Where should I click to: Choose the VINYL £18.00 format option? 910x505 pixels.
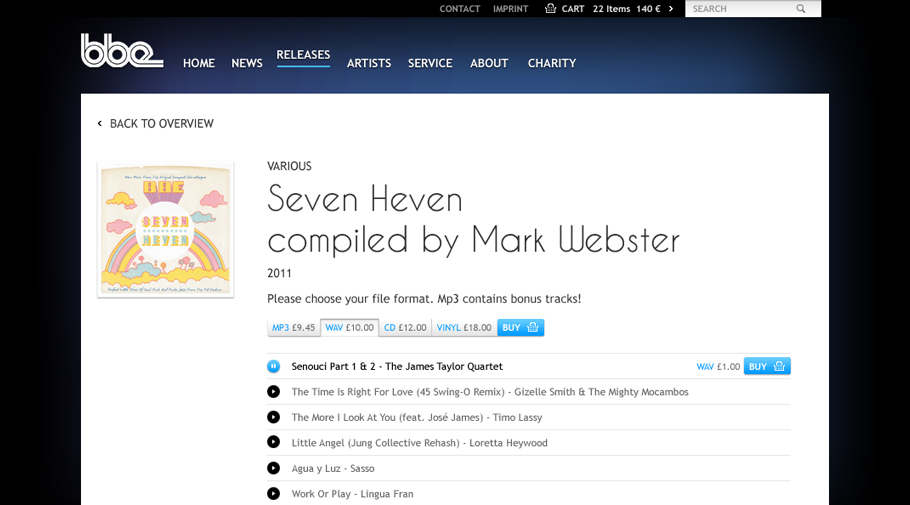tap(464, 327)
